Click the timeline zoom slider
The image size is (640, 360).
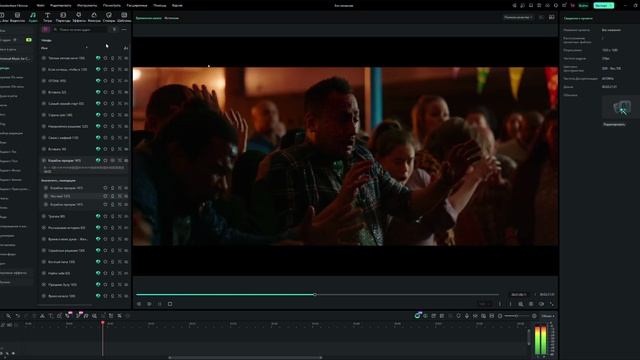(x=516, y=316)
